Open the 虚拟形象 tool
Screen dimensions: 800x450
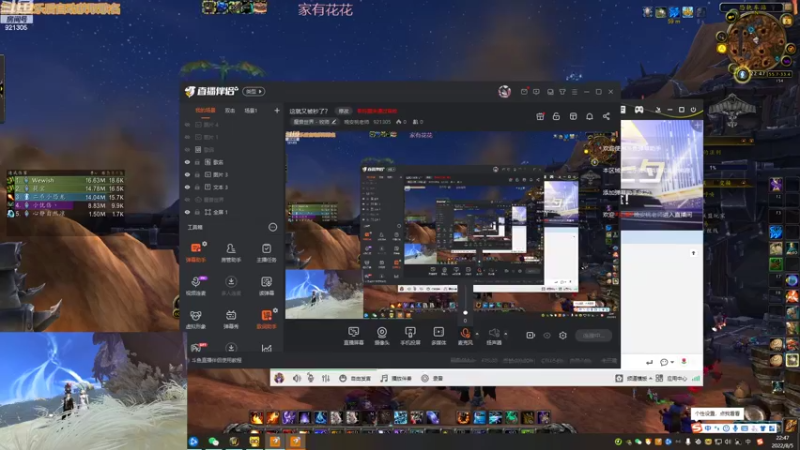[195, 319]
